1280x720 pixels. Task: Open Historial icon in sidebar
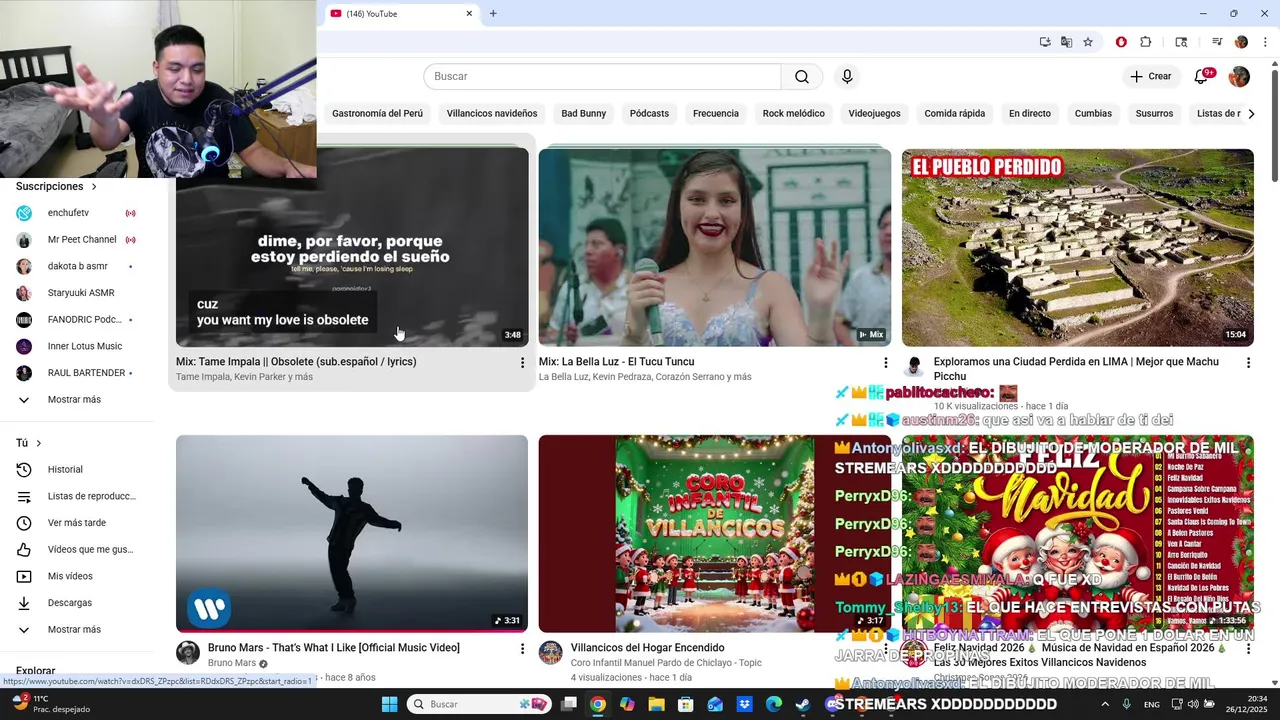coord(24,470)
